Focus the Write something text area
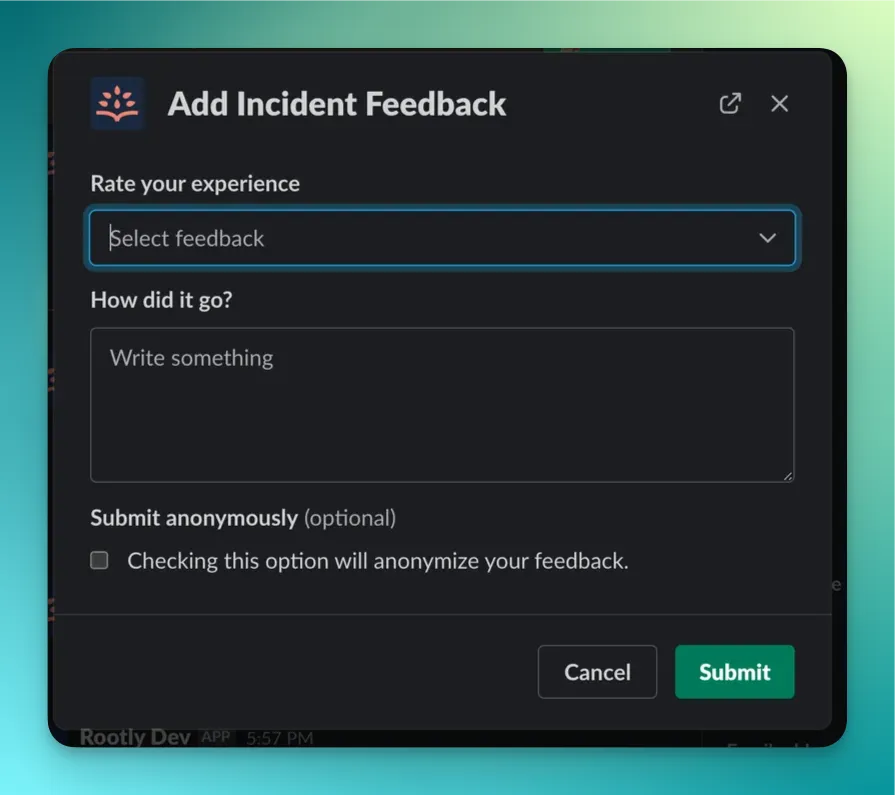The width and height of the screenshot is (895, 795). tap(442, 405)
